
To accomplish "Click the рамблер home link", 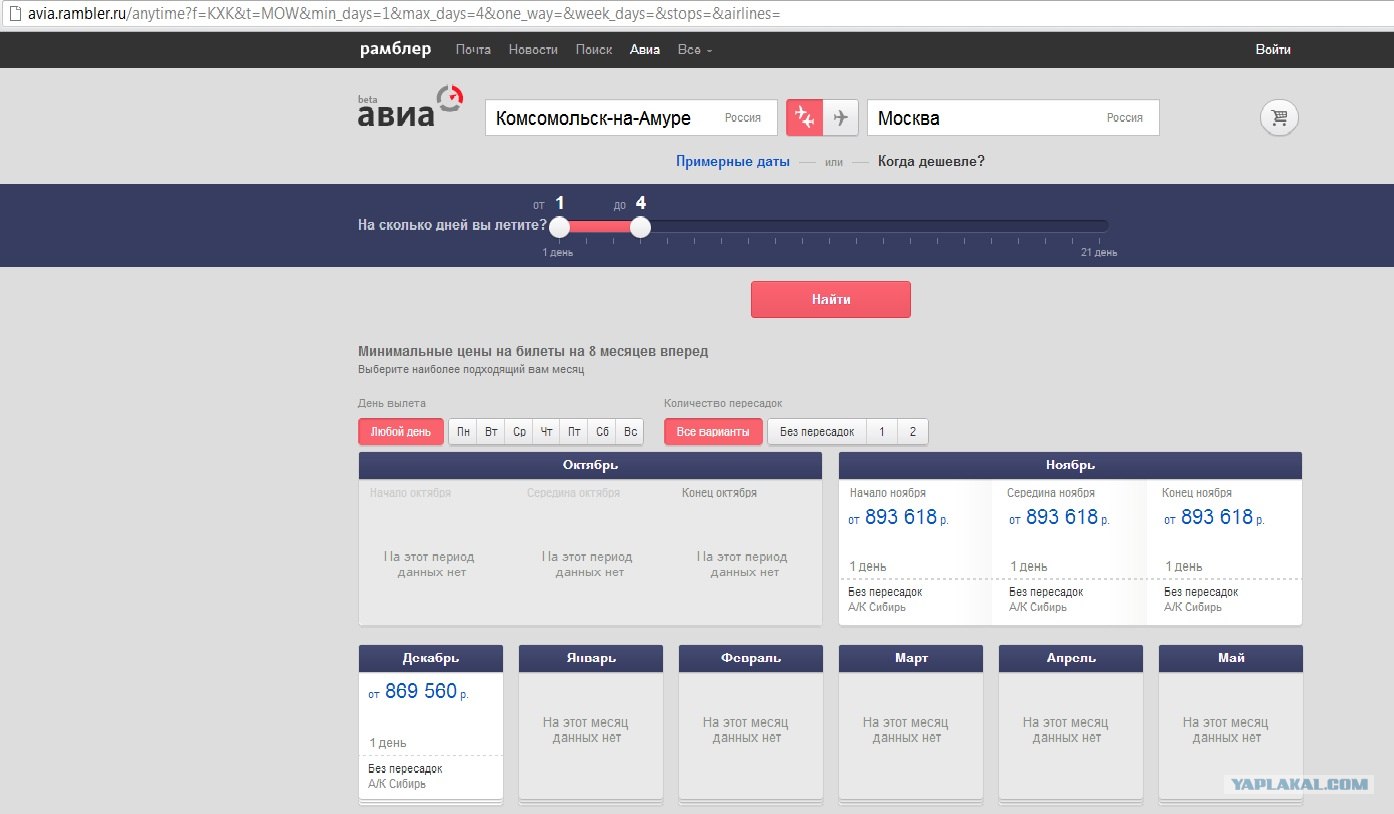I will [x=396, y=49].
